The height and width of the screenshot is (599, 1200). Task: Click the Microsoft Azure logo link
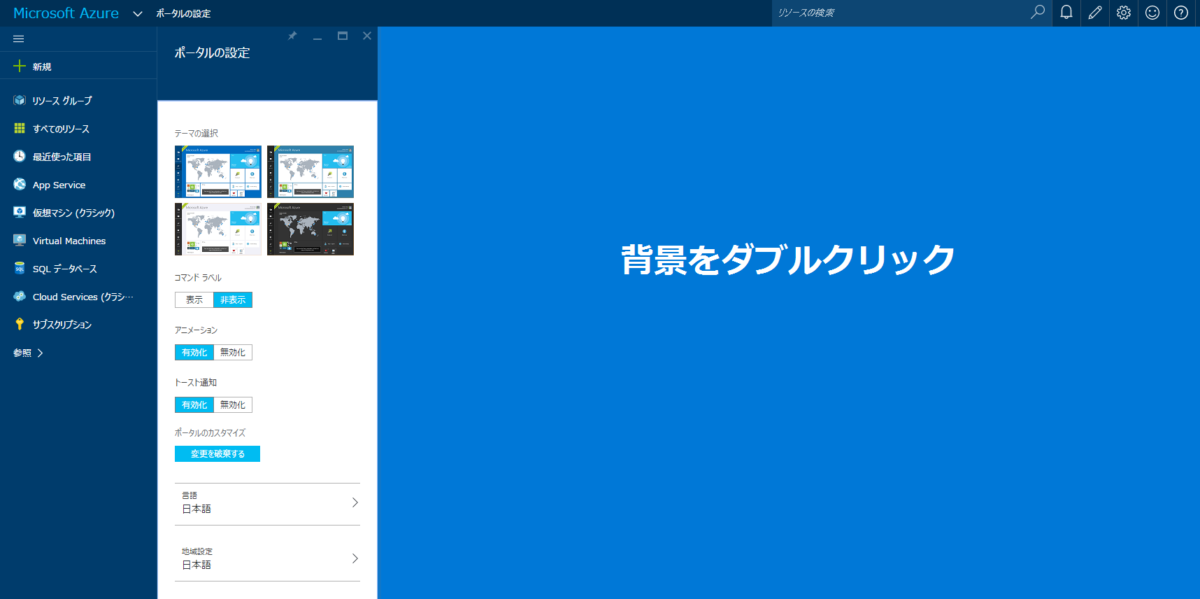tap(65, 13)
